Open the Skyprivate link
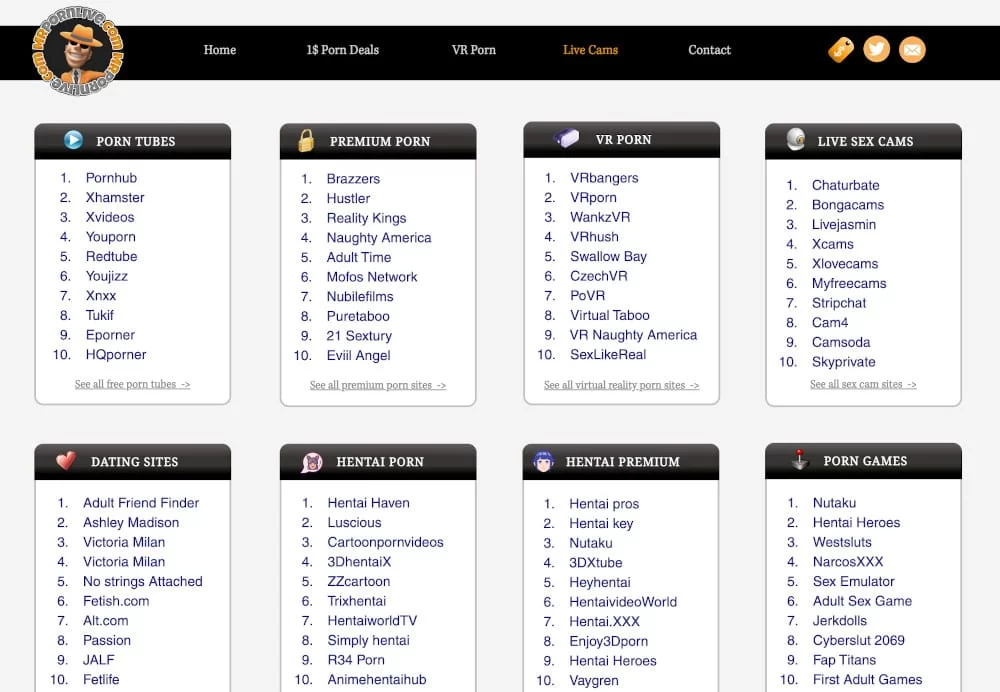The height and width of the screenshot is (692, 1000). click(843, 362)
